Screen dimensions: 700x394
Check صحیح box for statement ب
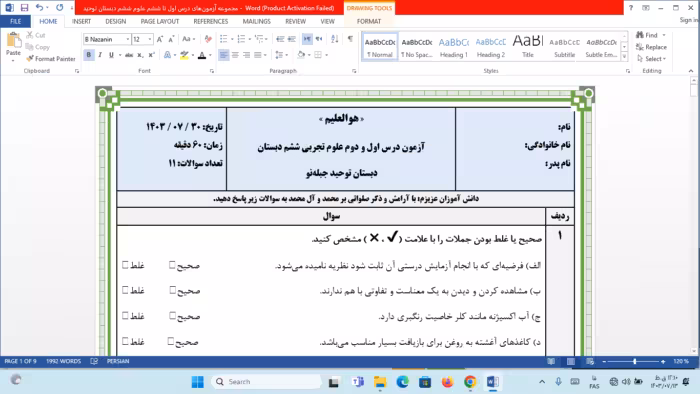click(x=172, y=290)
